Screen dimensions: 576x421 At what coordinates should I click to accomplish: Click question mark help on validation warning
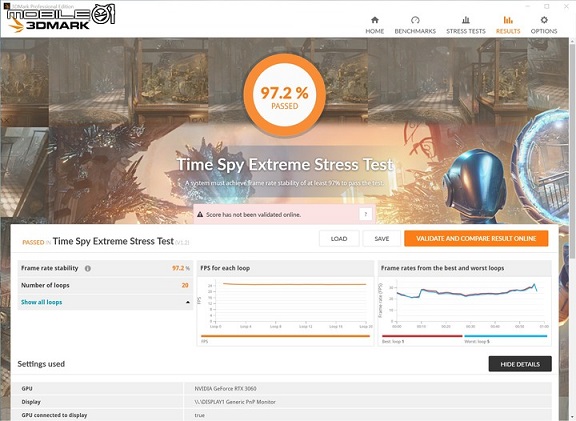point(366,214)
